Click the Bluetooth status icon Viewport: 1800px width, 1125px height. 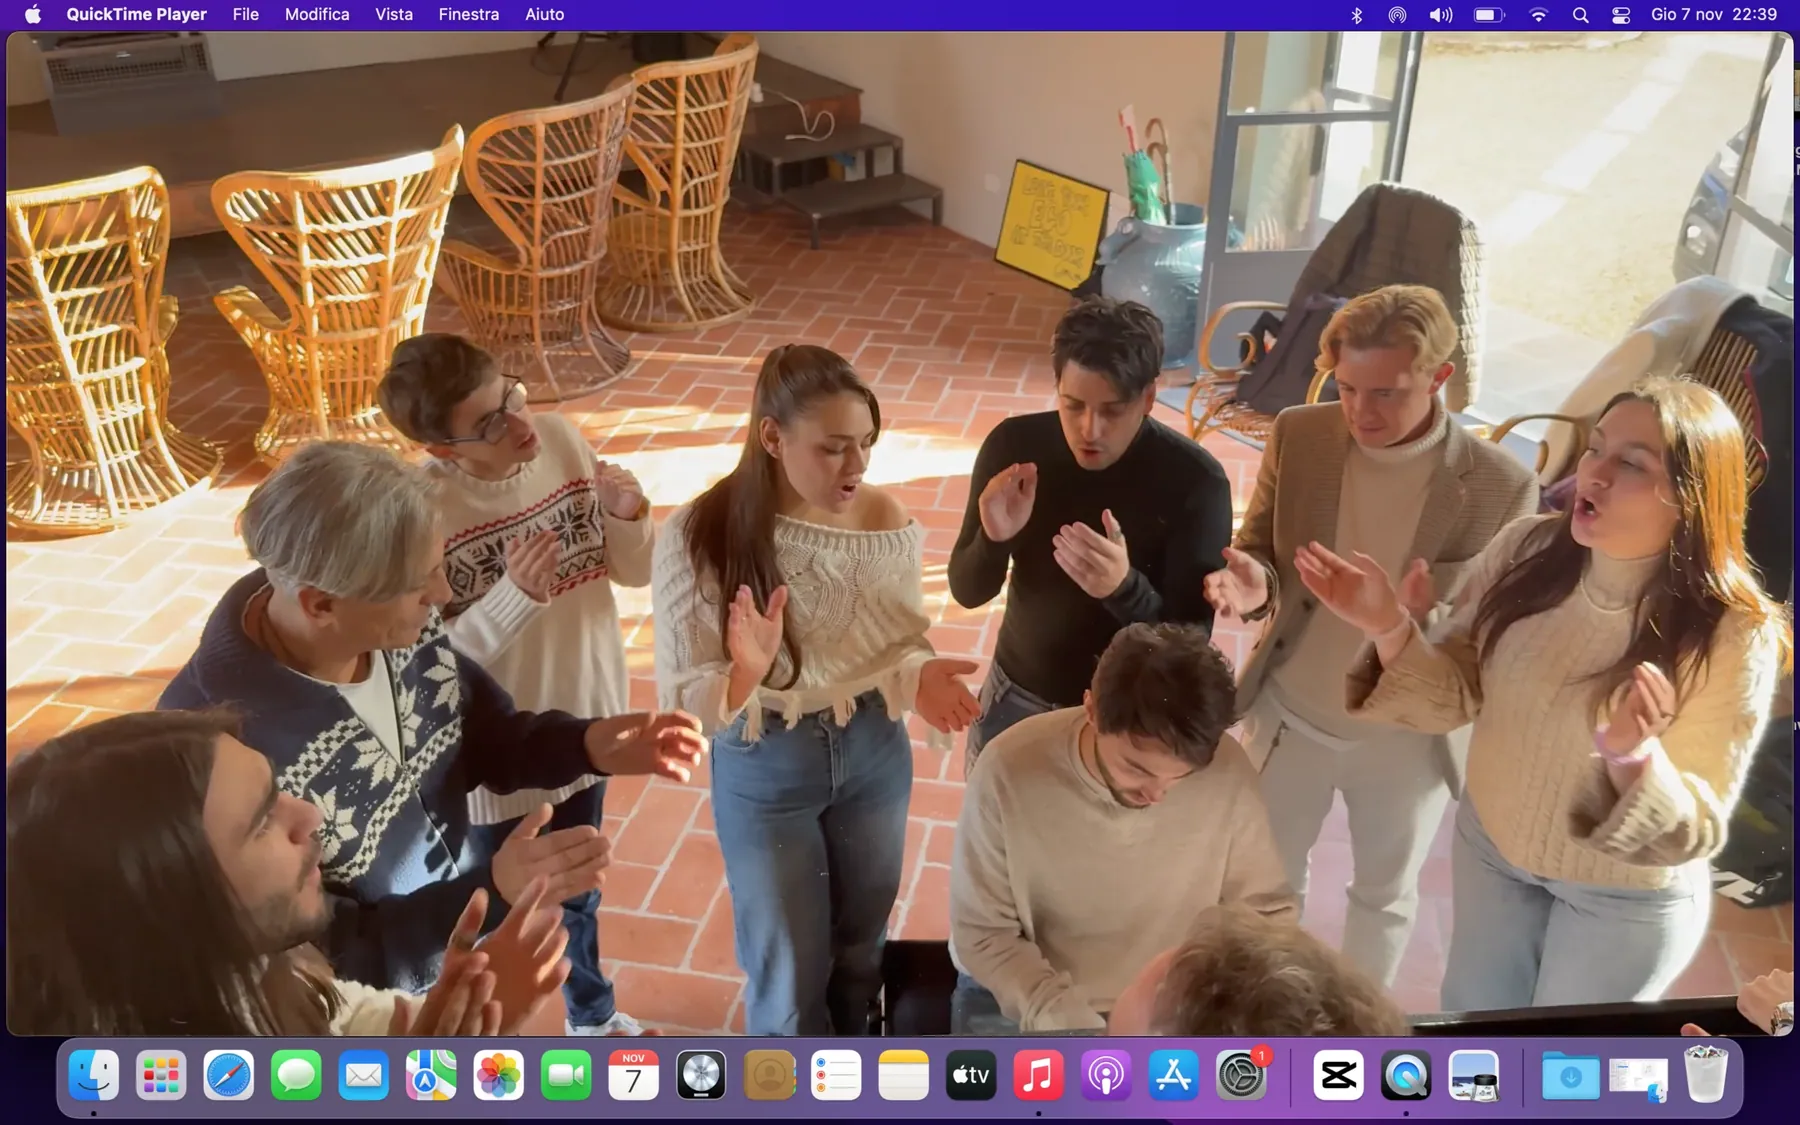click(1356, 14)
